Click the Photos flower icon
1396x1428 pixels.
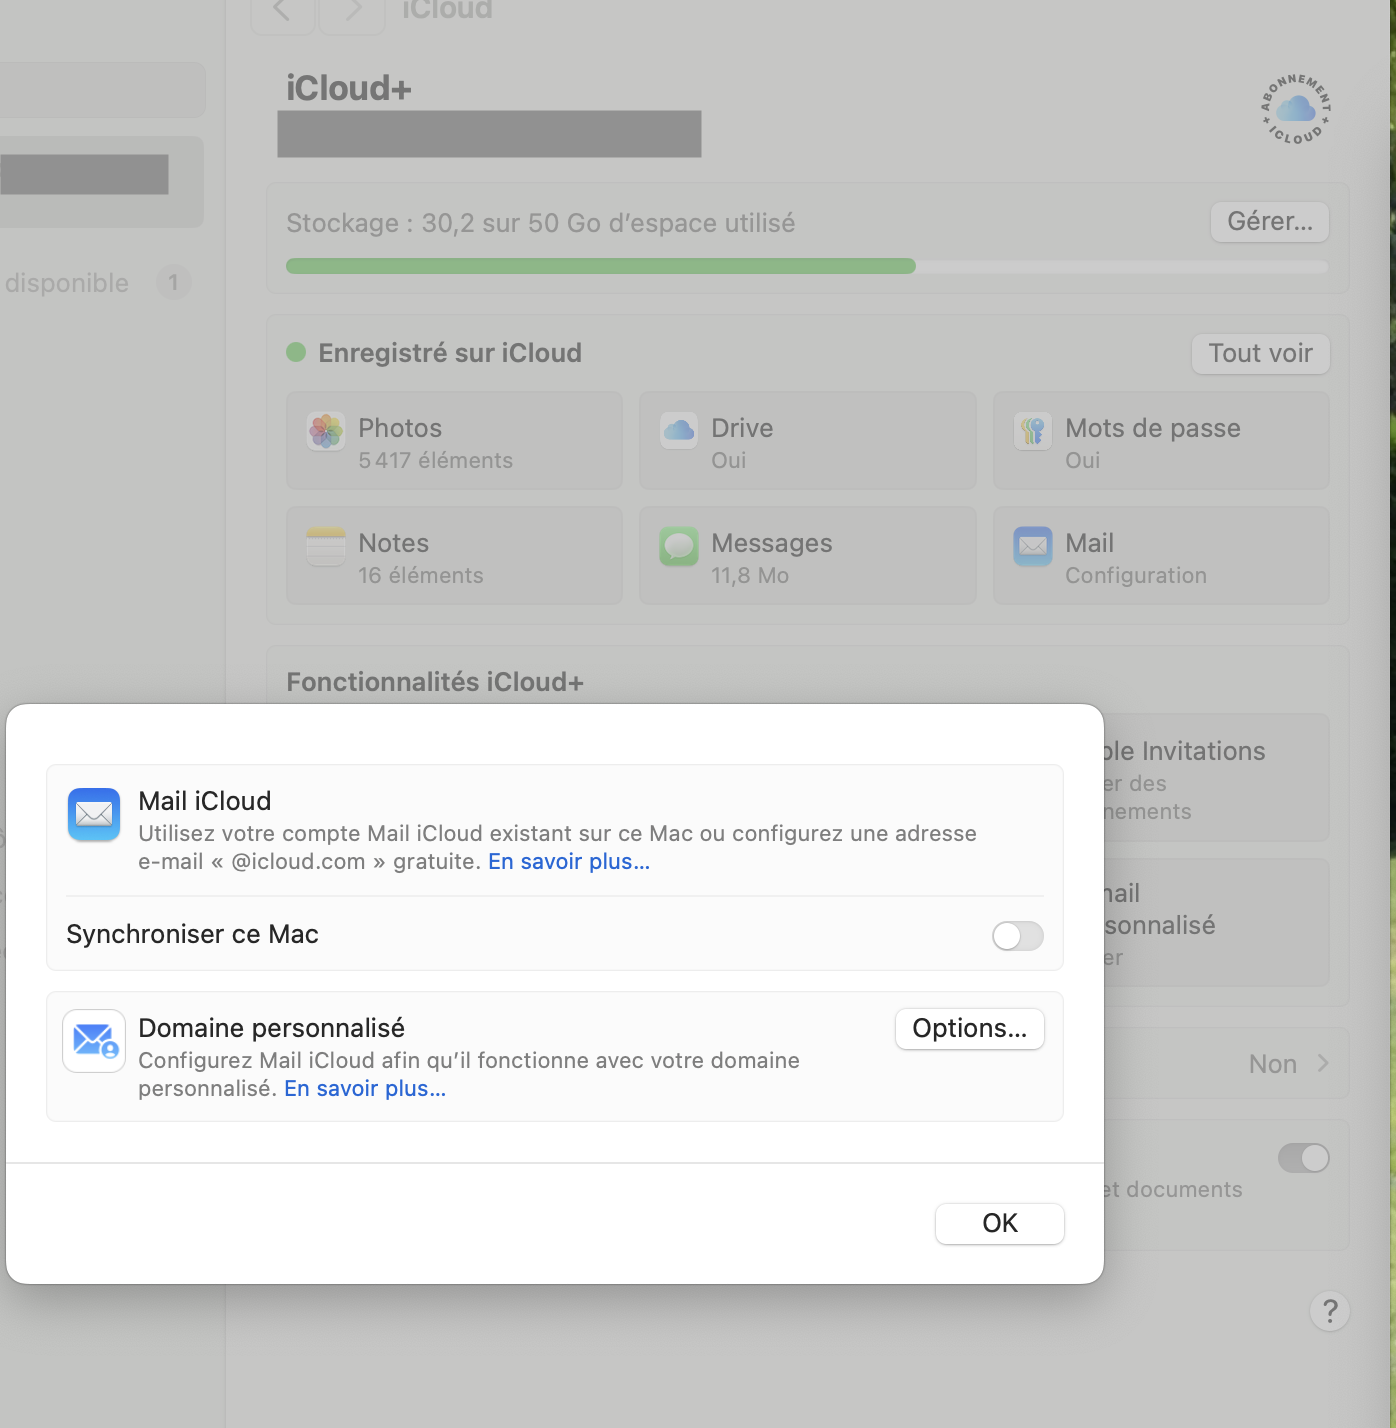click(326, 431)
